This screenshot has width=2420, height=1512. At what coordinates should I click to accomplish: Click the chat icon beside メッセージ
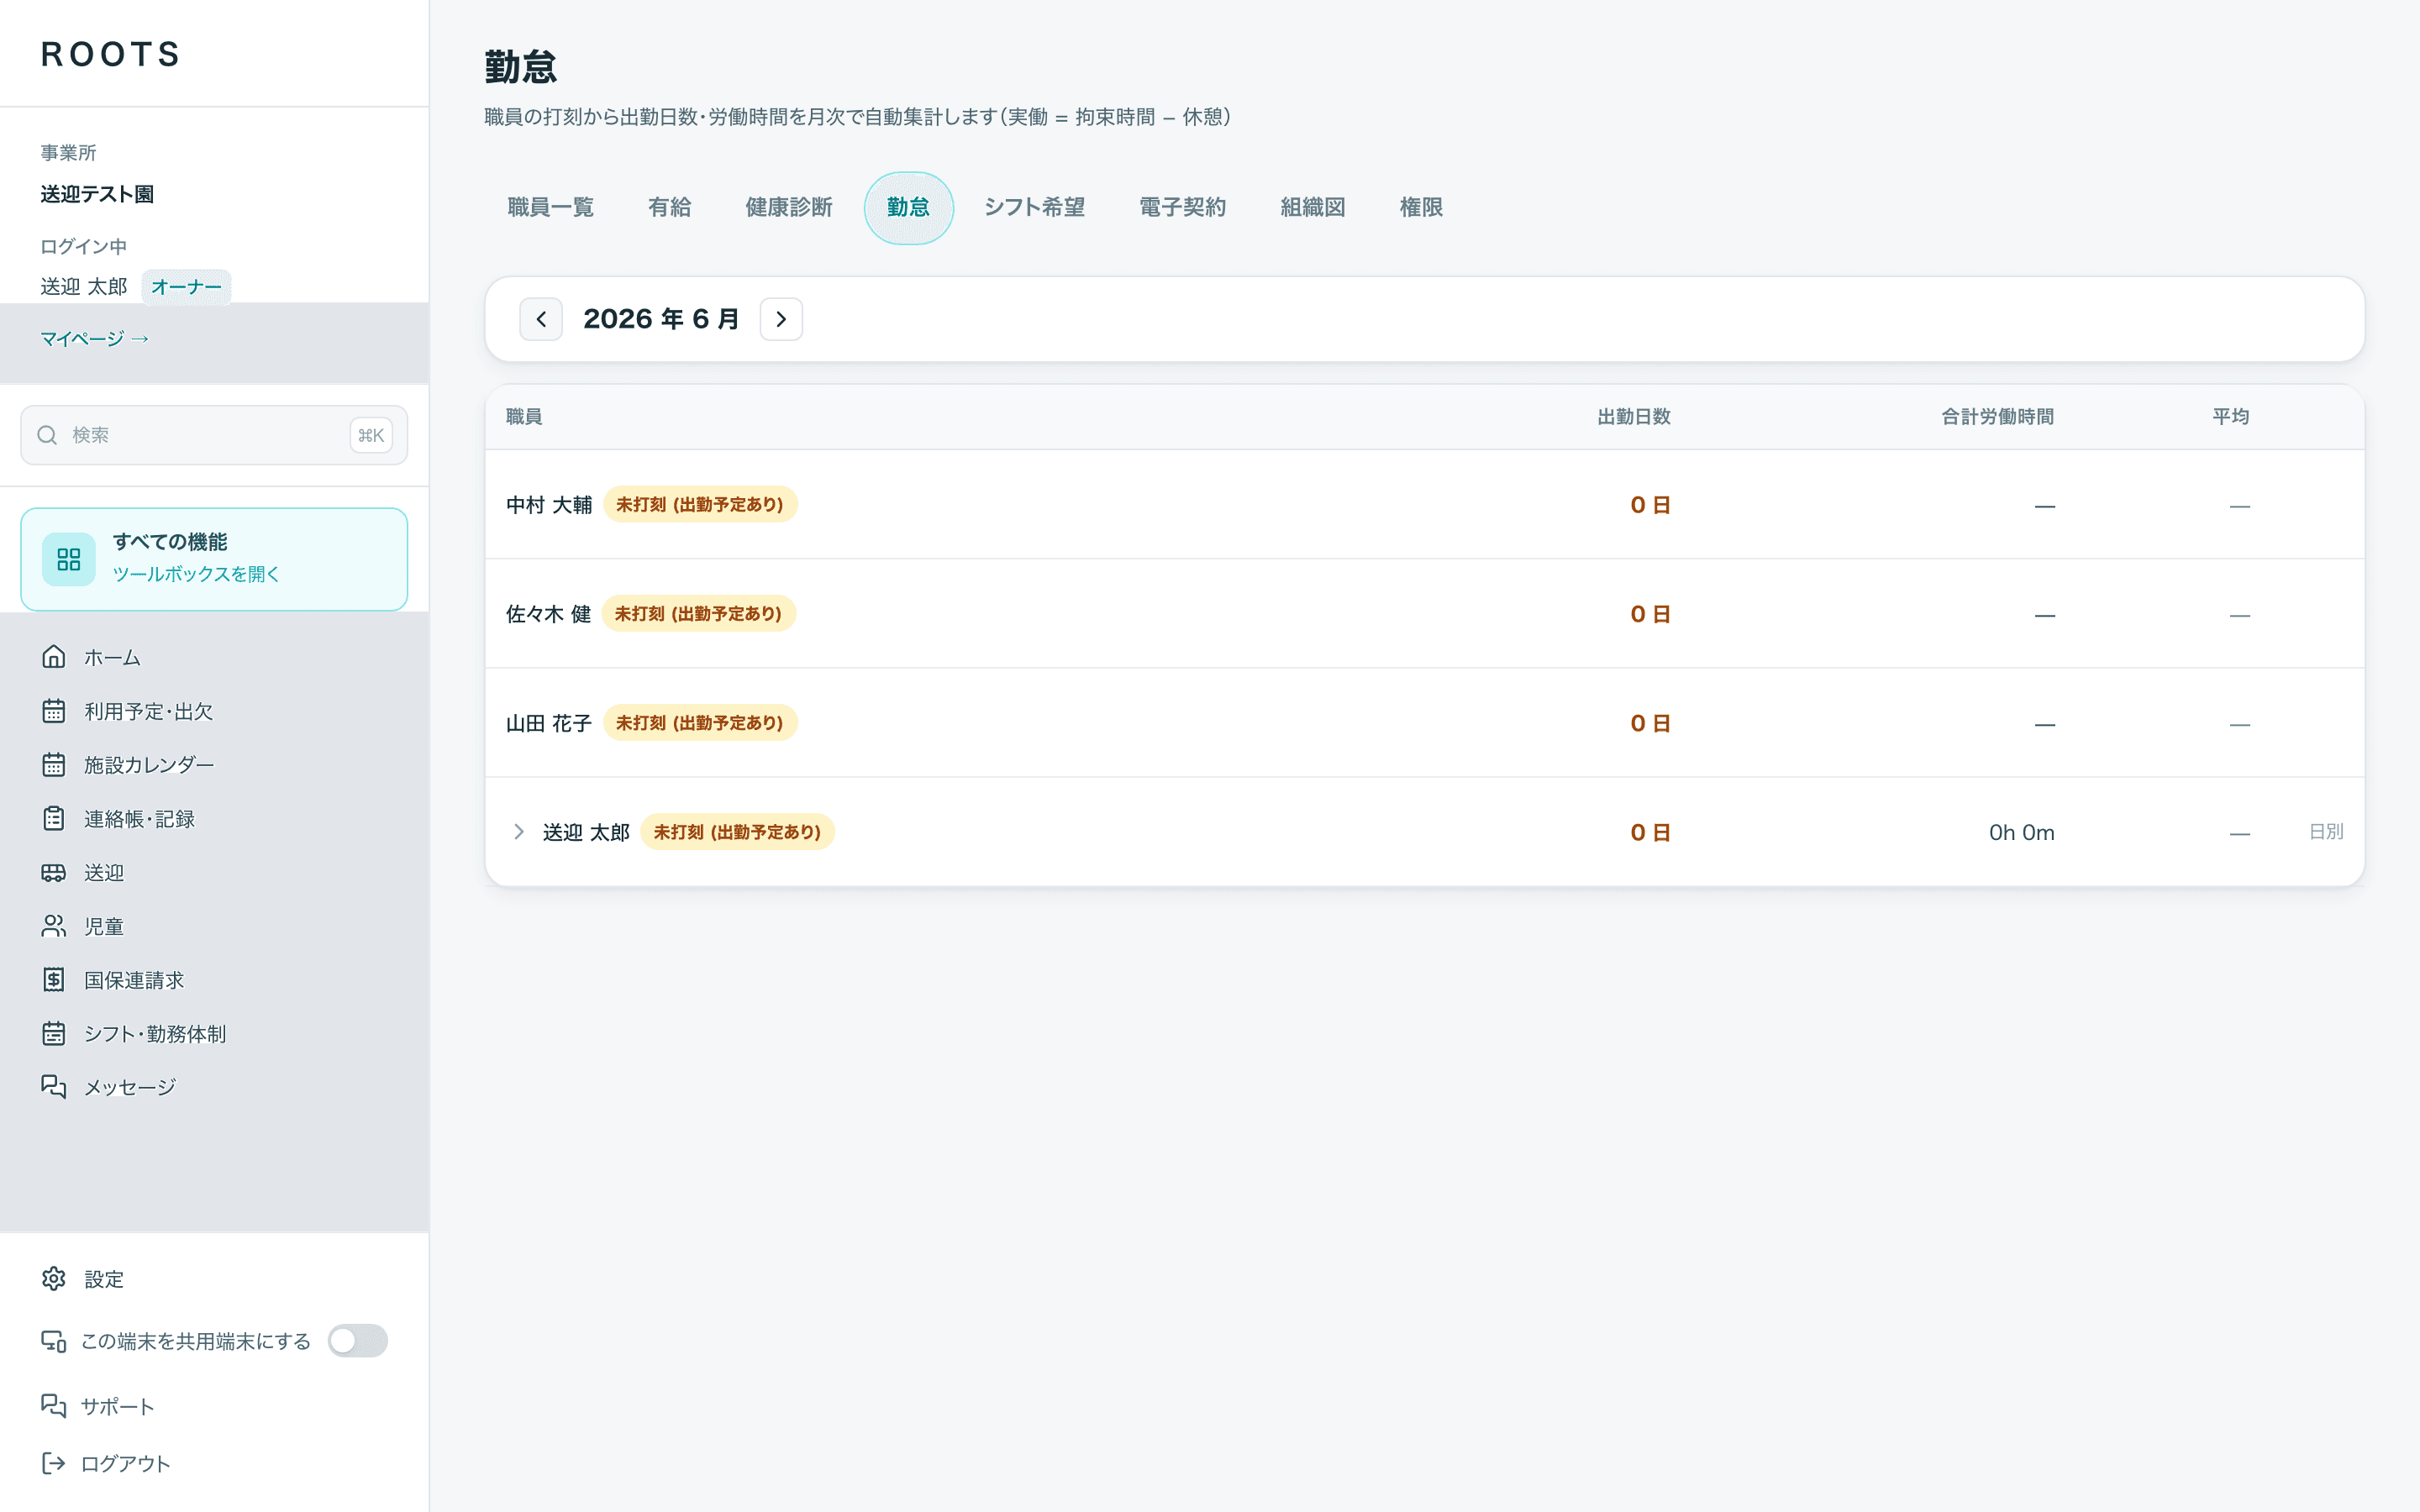tap(54, 1087)
